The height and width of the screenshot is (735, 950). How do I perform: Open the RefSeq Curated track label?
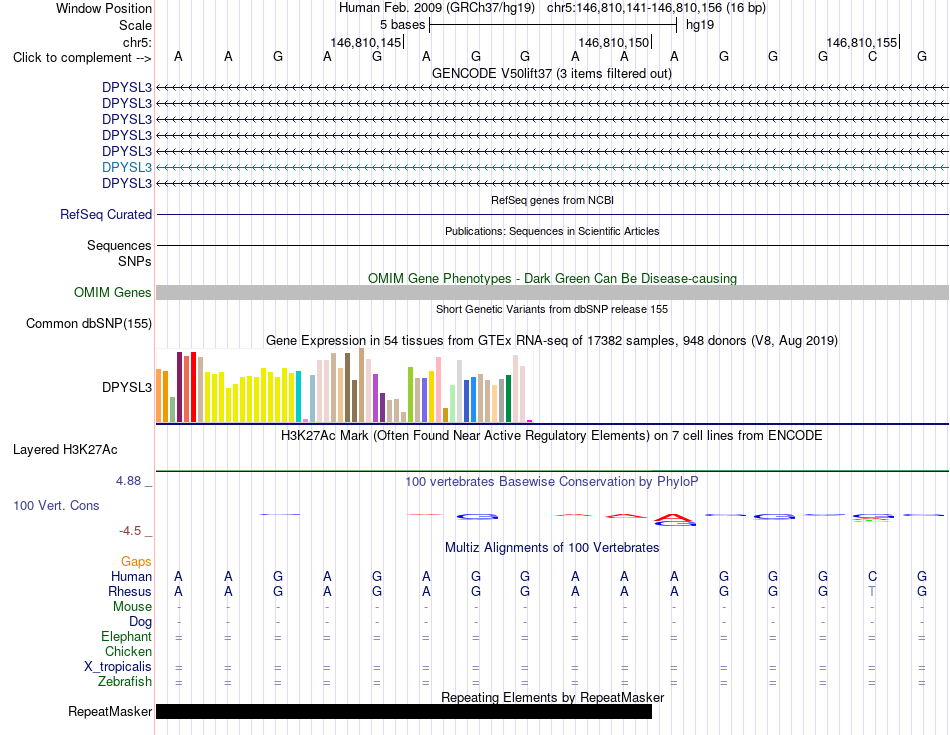pos(106,215)
